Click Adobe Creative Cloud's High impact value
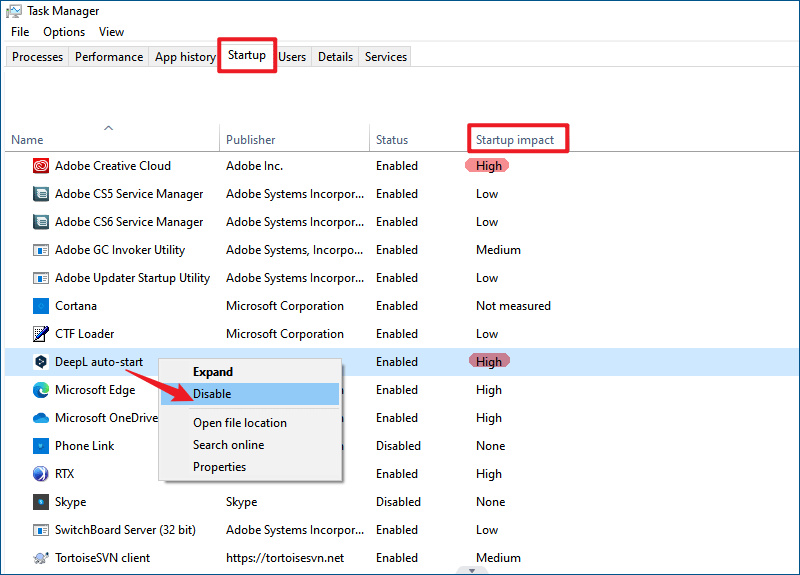 pos(488,166)
